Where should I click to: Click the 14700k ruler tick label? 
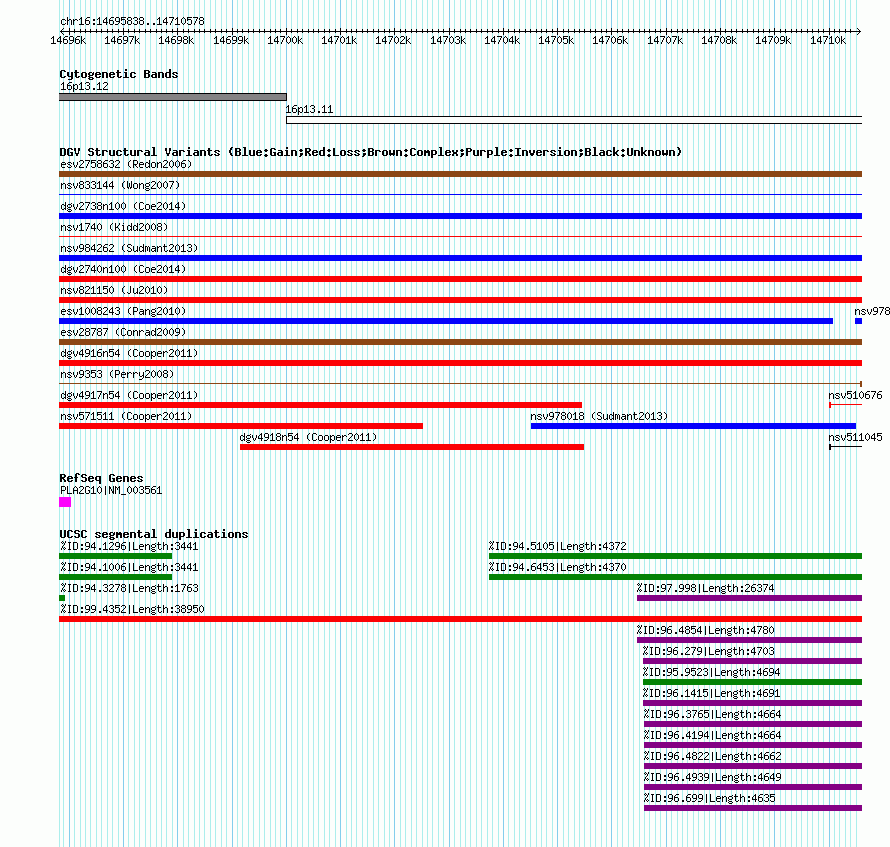(x=285, y=40)
